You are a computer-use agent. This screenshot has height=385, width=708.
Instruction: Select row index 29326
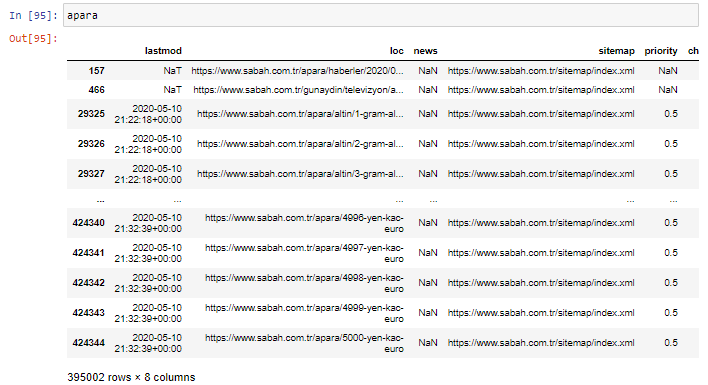[91, 144]
